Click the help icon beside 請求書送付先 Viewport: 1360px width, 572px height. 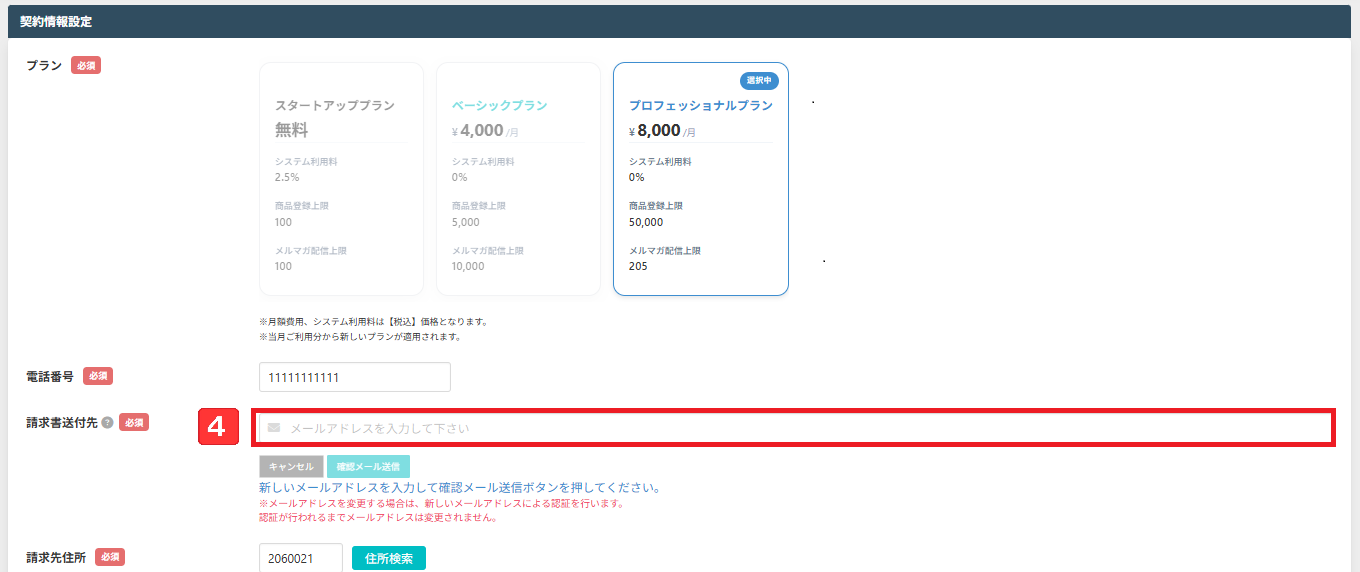point(107,423)
